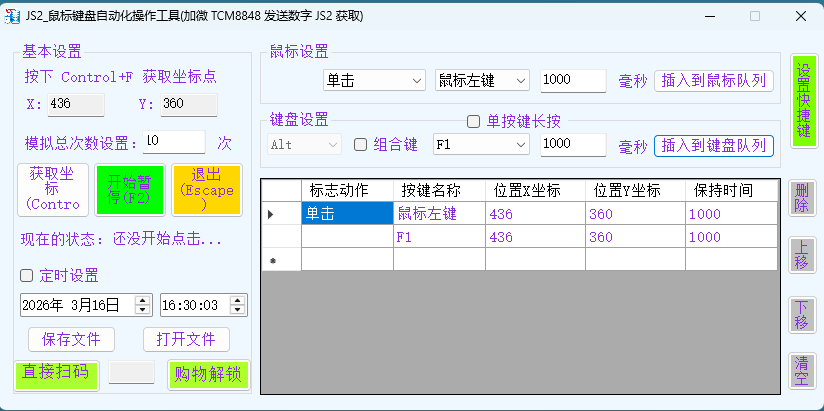The width and height of the screenshot is (824, 411).
Task: Click the blank button between 直接扫码 and 购物解锁
Action: (131, 372)
